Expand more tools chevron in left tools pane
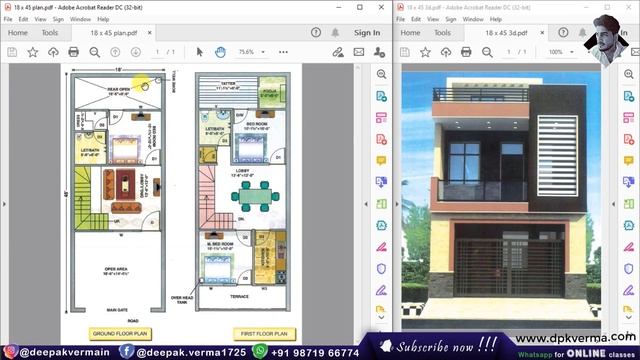The height and width of the screenshot is (360, 640). tap(381, 317)
